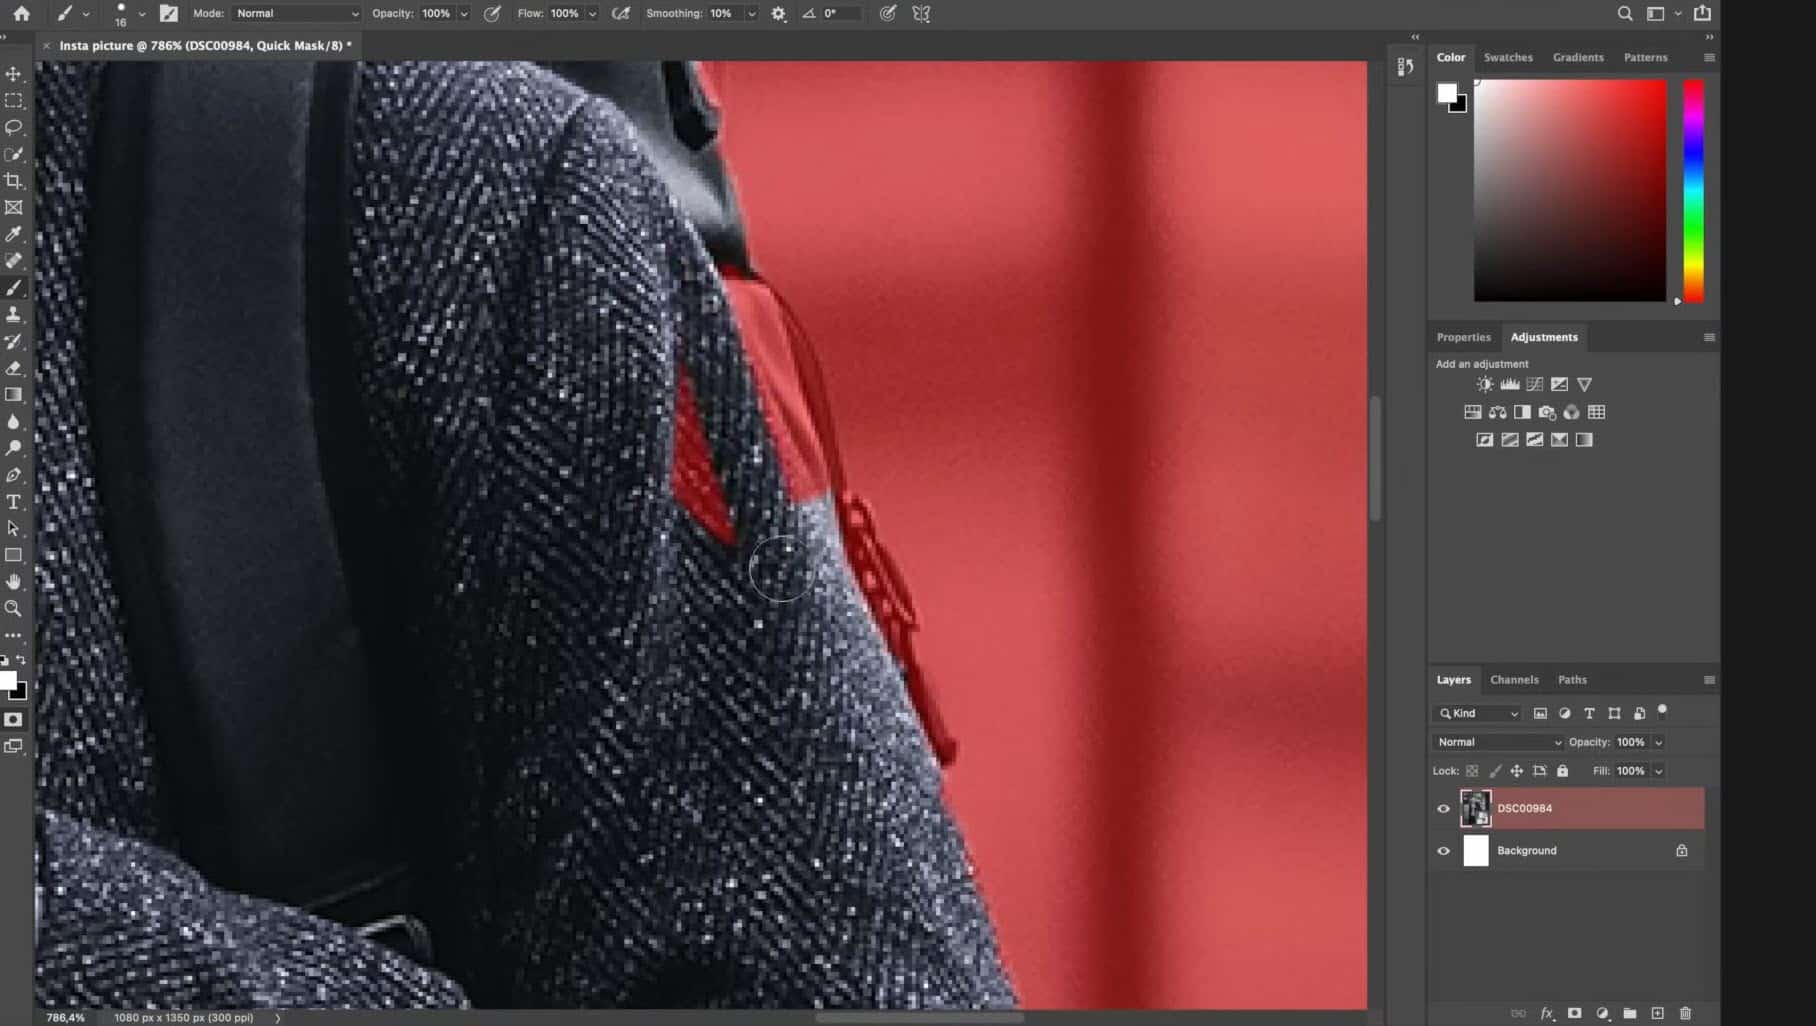This screenshot has height=1026, width=1816.
Task: Select the Lasso tool
Action: click(13, 127)
